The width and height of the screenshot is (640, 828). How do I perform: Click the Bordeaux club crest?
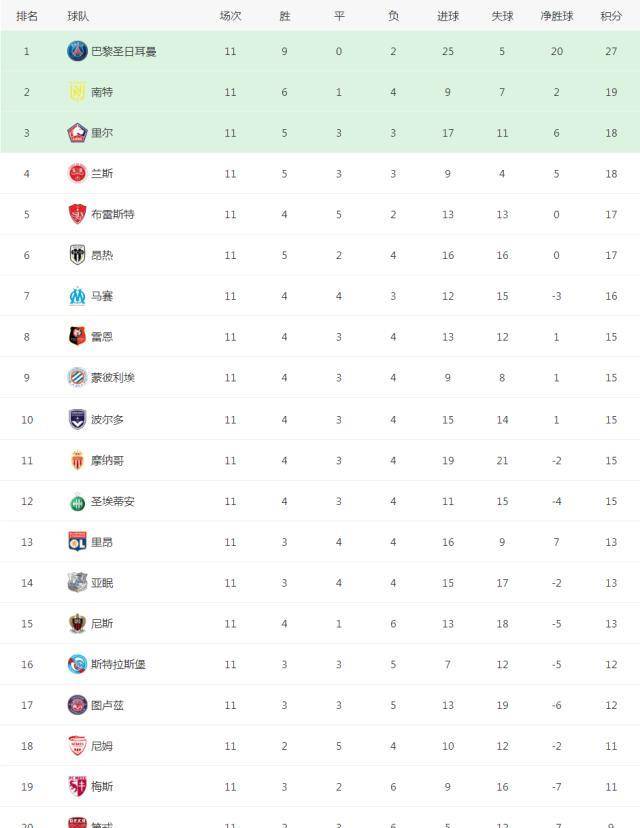coord(77,419)
